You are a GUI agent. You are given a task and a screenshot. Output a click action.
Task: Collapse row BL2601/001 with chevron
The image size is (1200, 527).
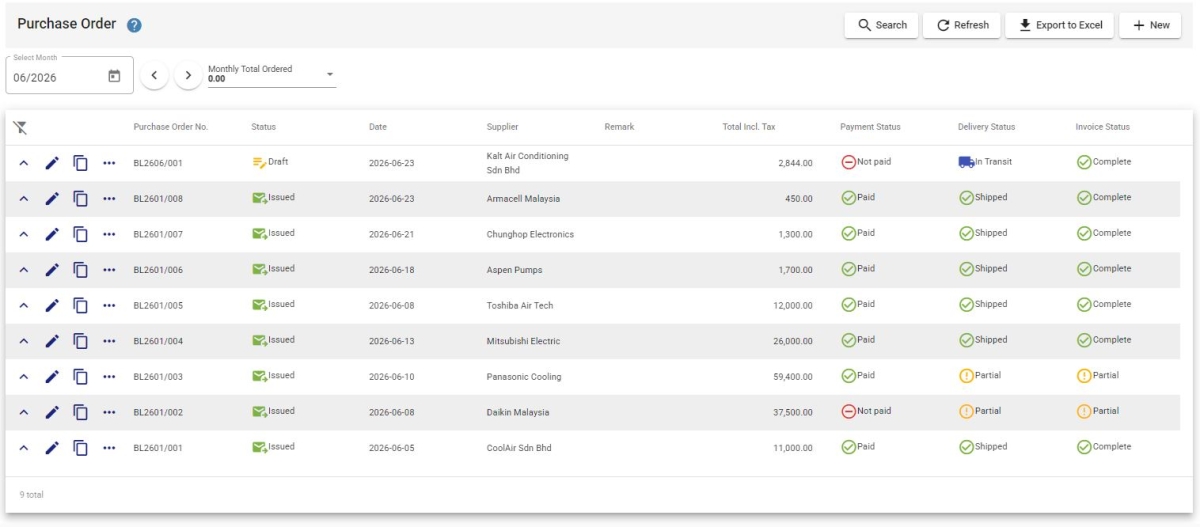[x=24, y=448]
